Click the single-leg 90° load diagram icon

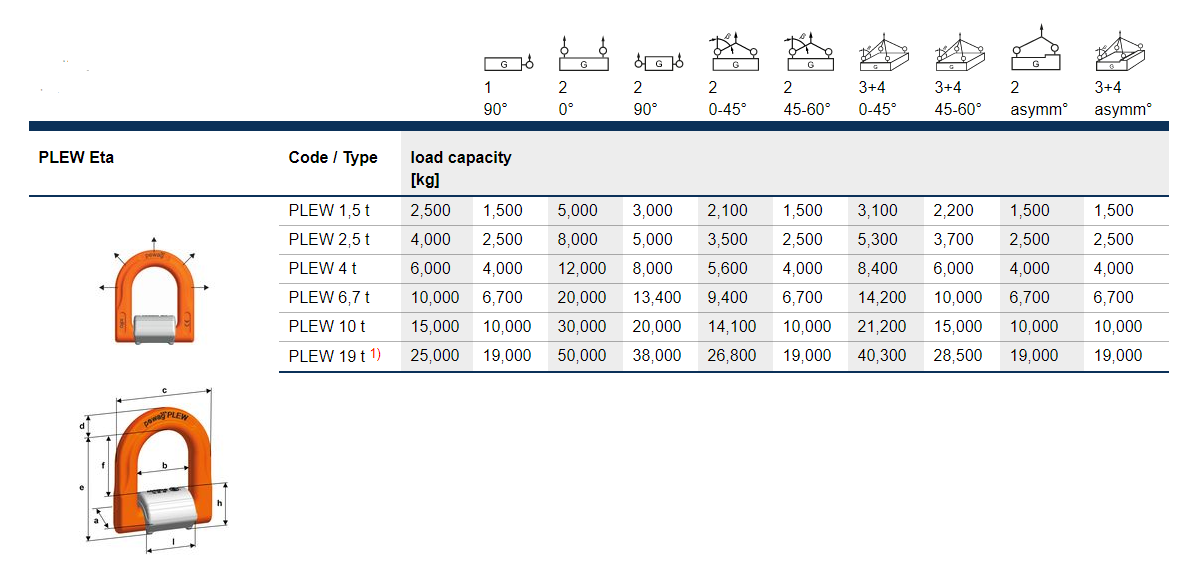(x=508, y=63)
